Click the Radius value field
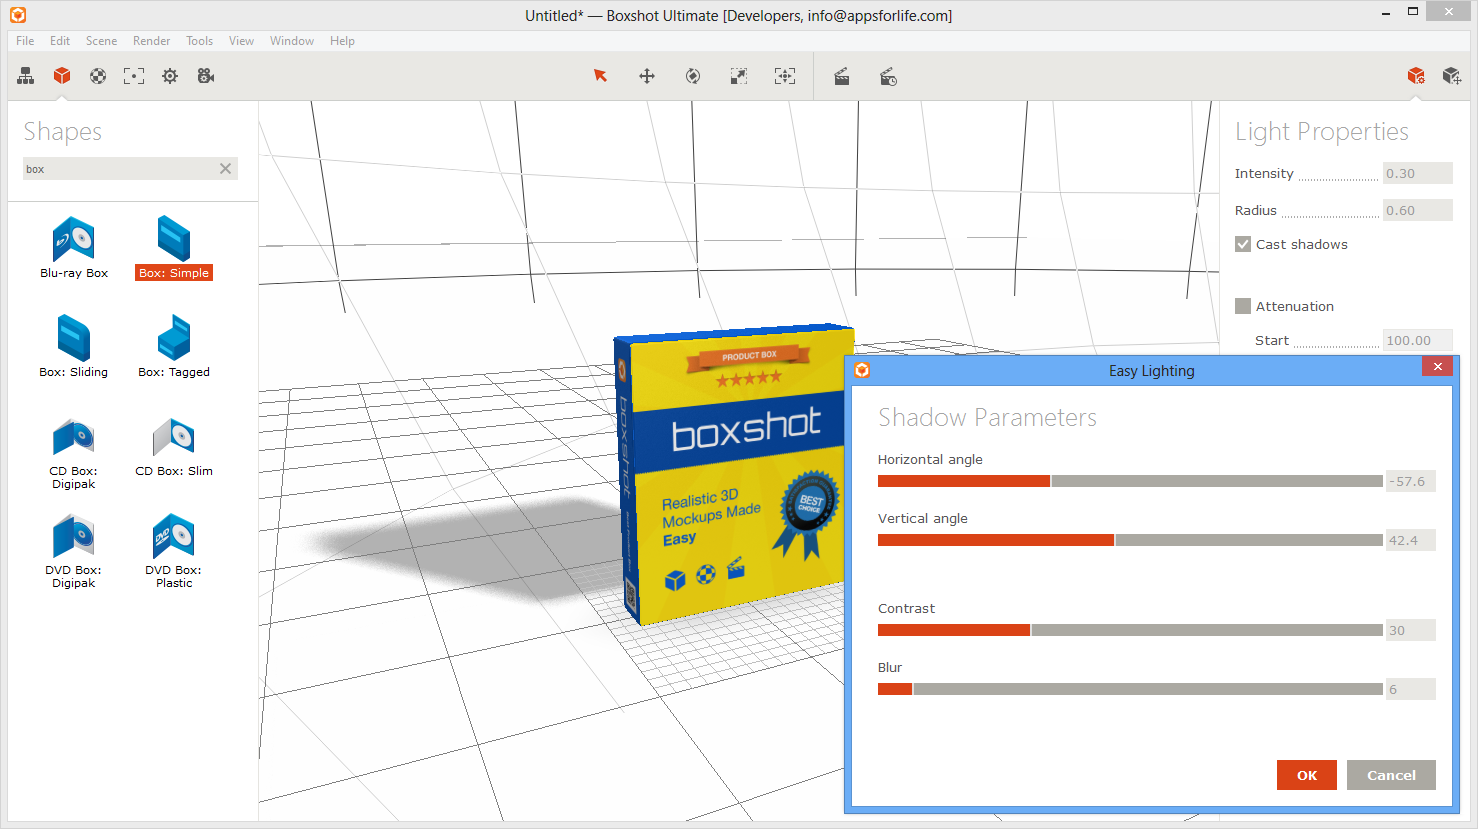Image resolution: width=1478 pixels, height=829 pixels. point(1417,210)
